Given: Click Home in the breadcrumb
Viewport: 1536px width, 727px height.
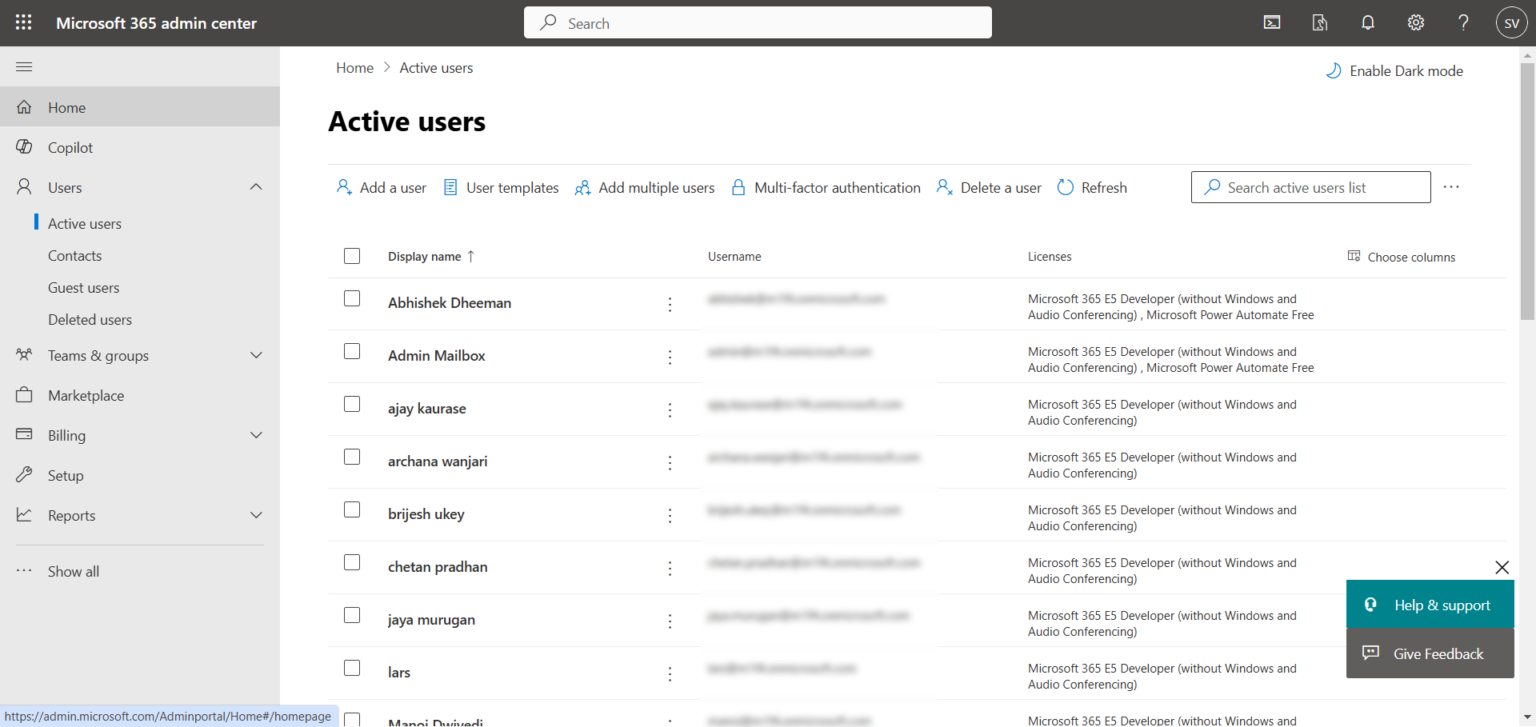Looking at the screenshot, I should coord(354,68).
